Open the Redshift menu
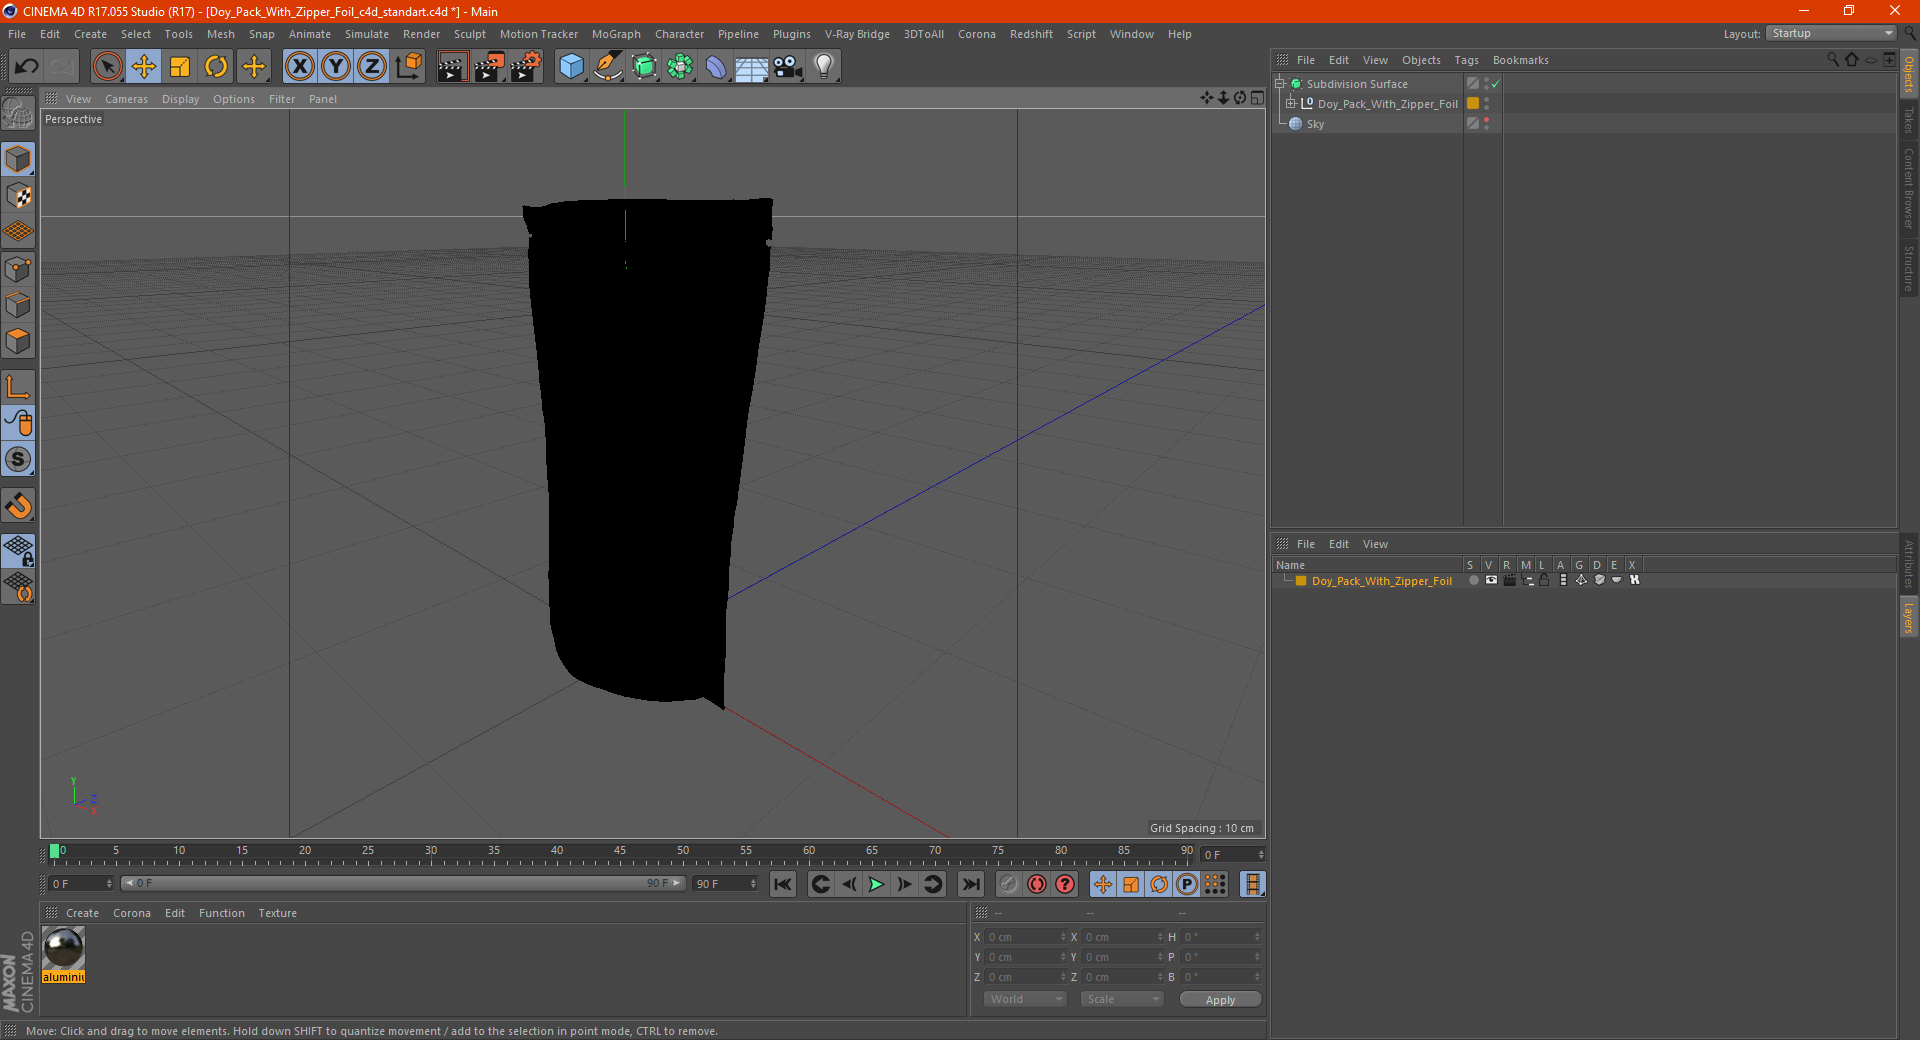Image resolution: width=1920 pixels, height=1040 pixels. coord(1031,34)
